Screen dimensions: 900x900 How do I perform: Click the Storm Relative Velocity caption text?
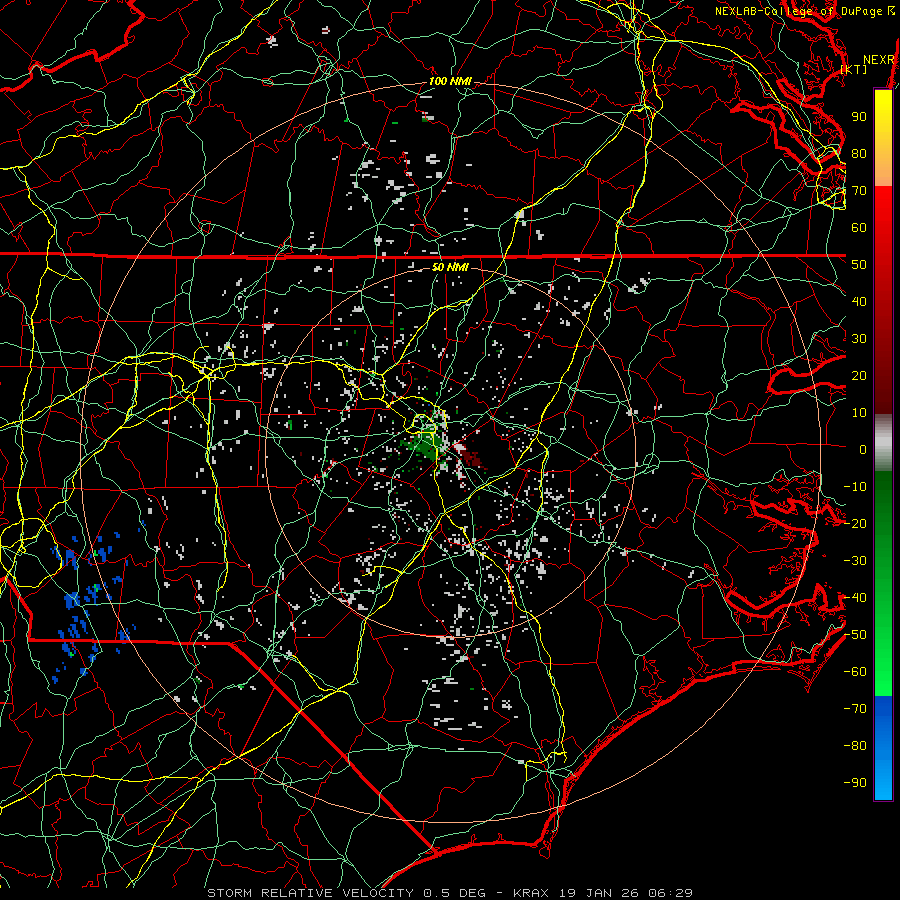pos(449,893)
